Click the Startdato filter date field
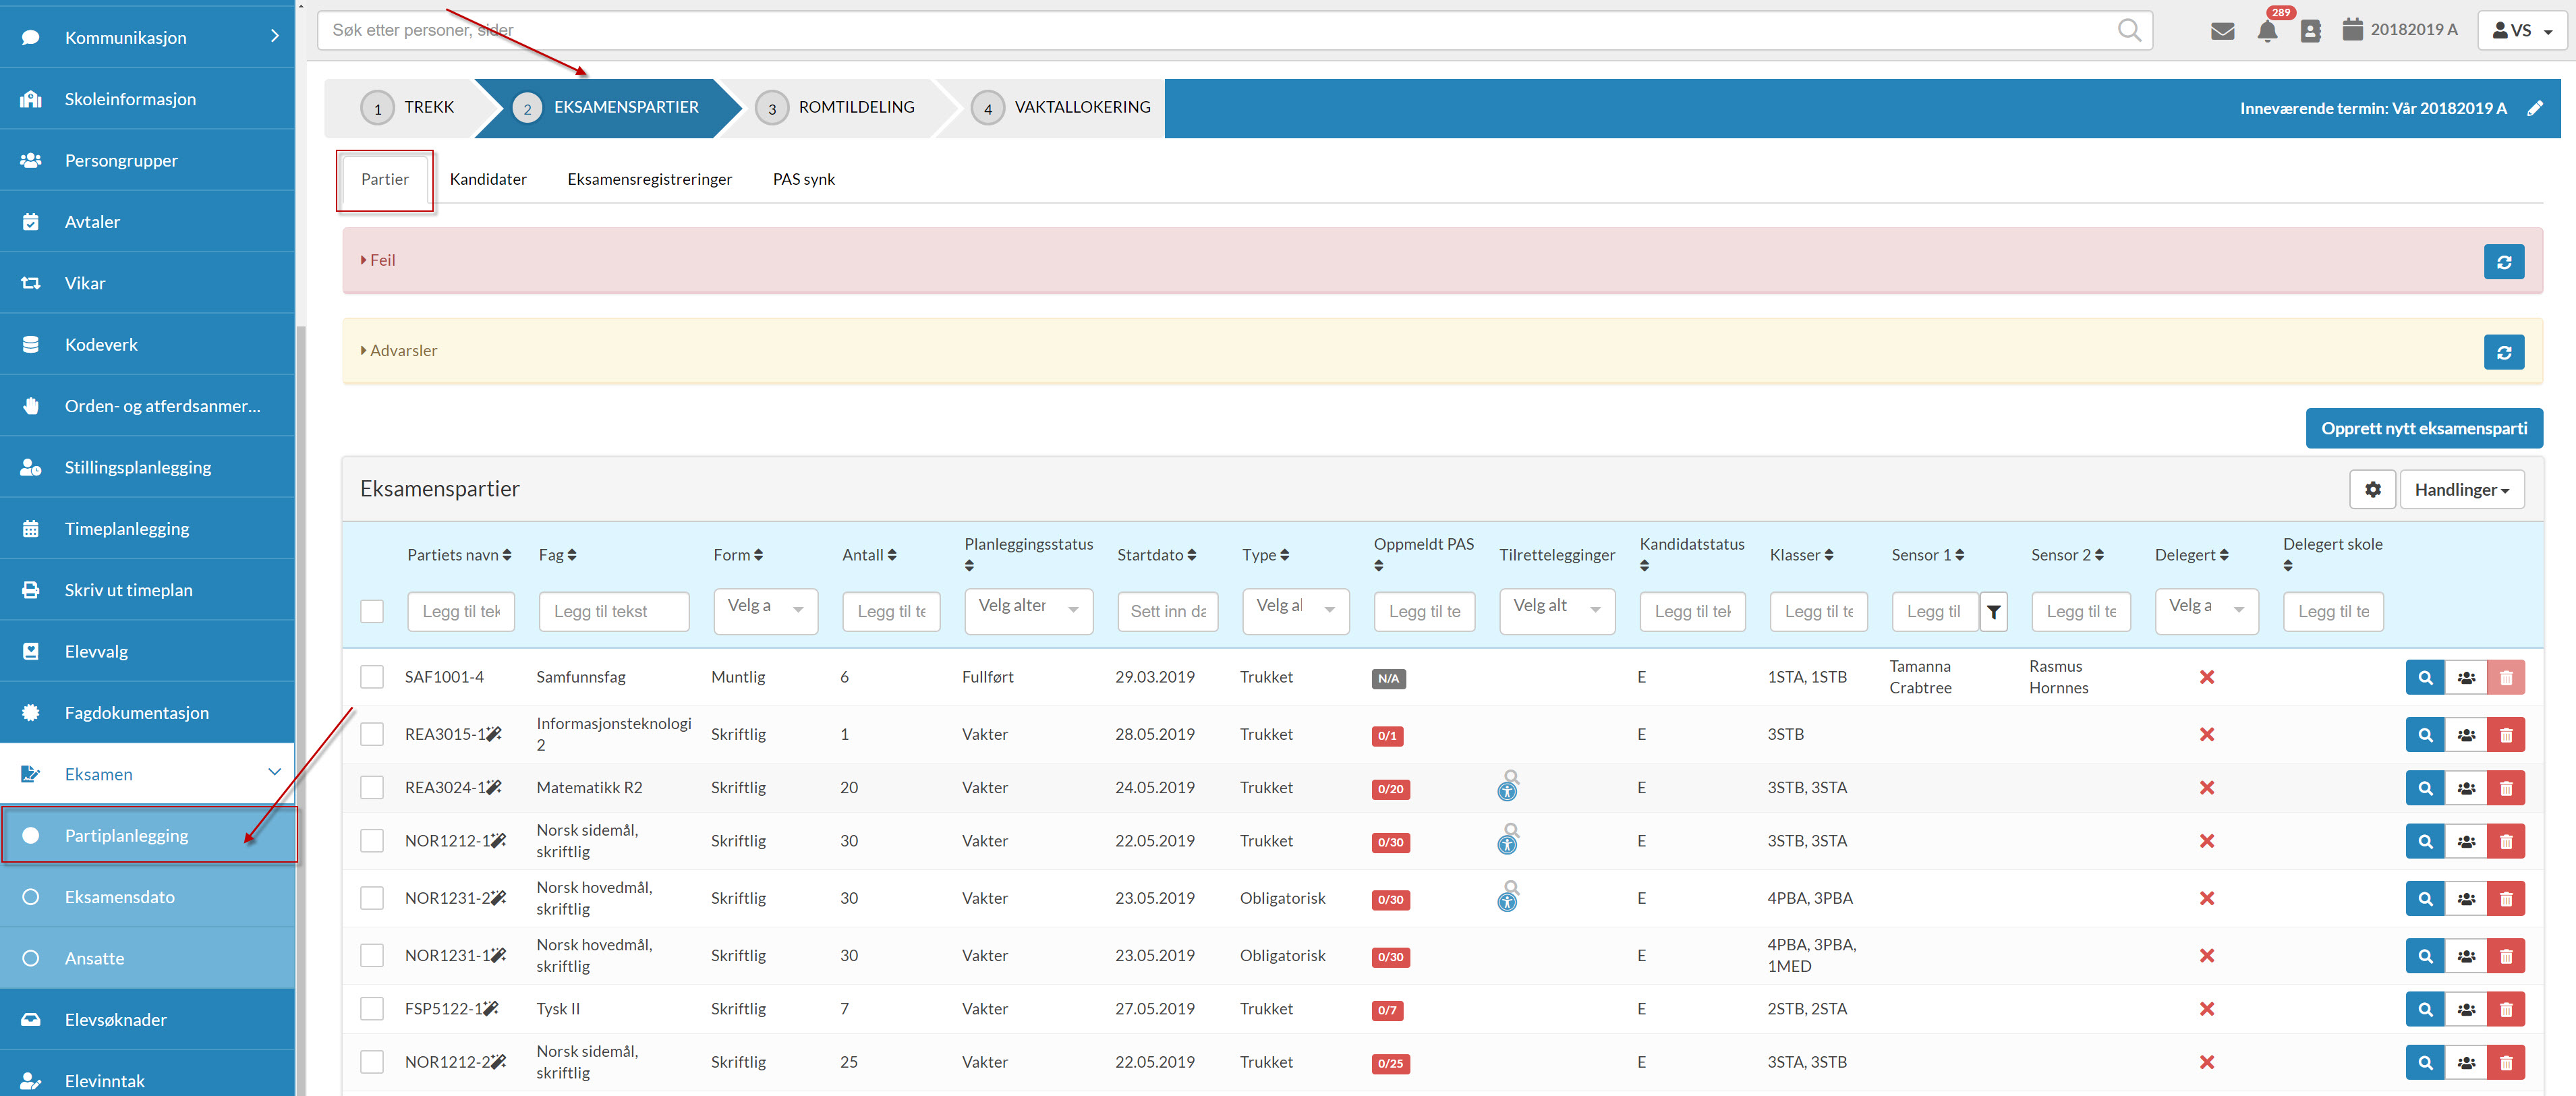2576x1096 pixels. point(1167,612)
